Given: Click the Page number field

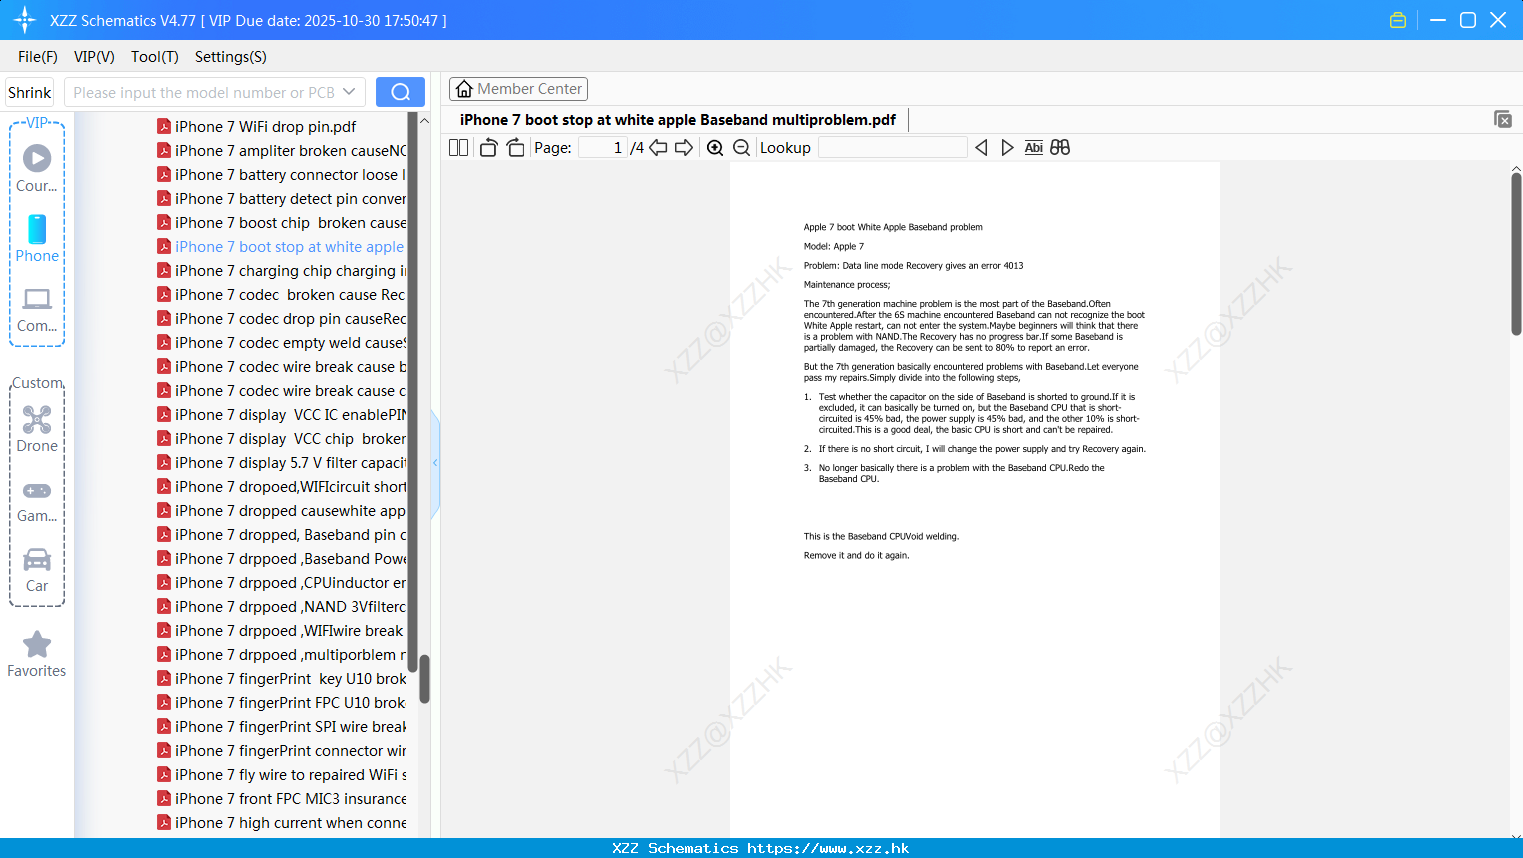Looking at the screenshot, I should click(x=603, y=147).
